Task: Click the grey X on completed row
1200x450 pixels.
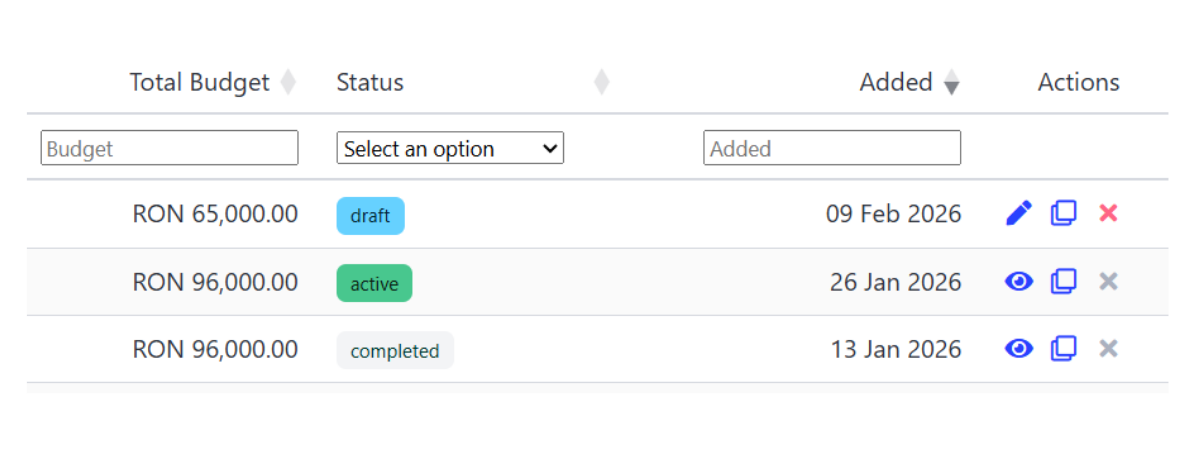Action: [1108, 349]
